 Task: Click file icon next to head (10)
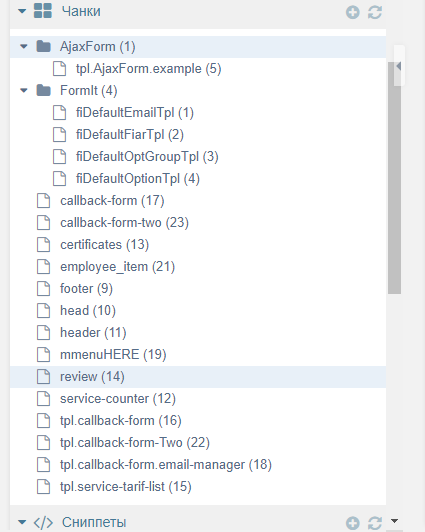(43, 310)
